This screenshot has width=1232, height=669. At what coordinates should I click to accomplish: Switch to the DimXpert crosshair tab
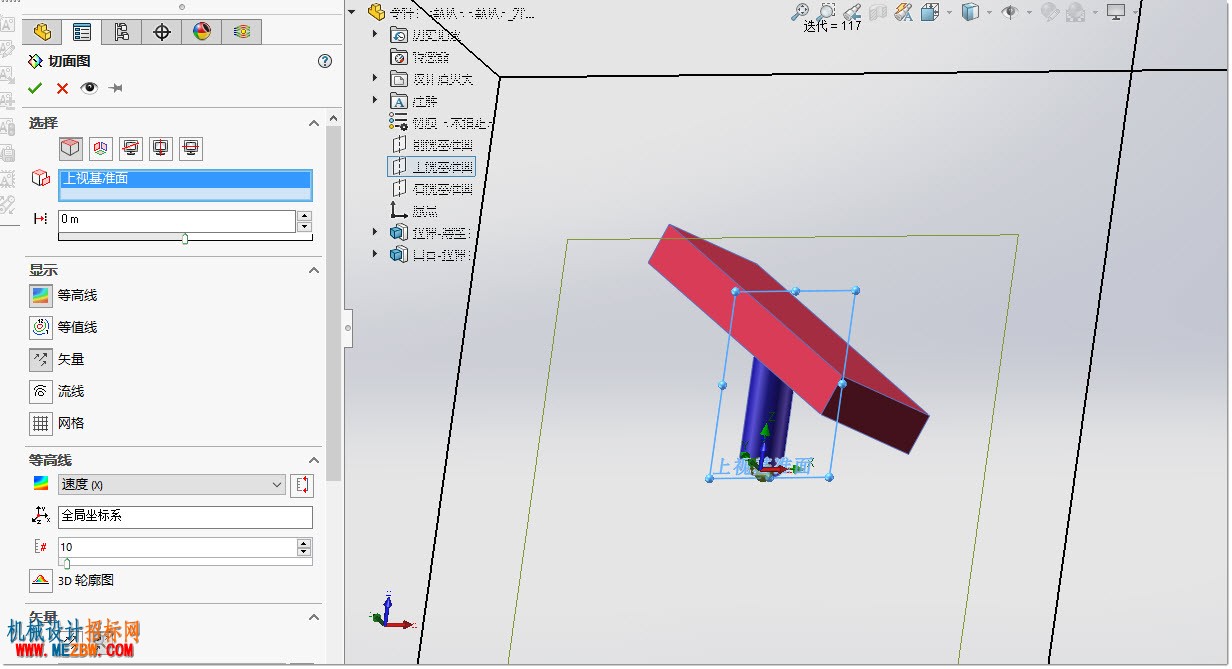[162, 32]
